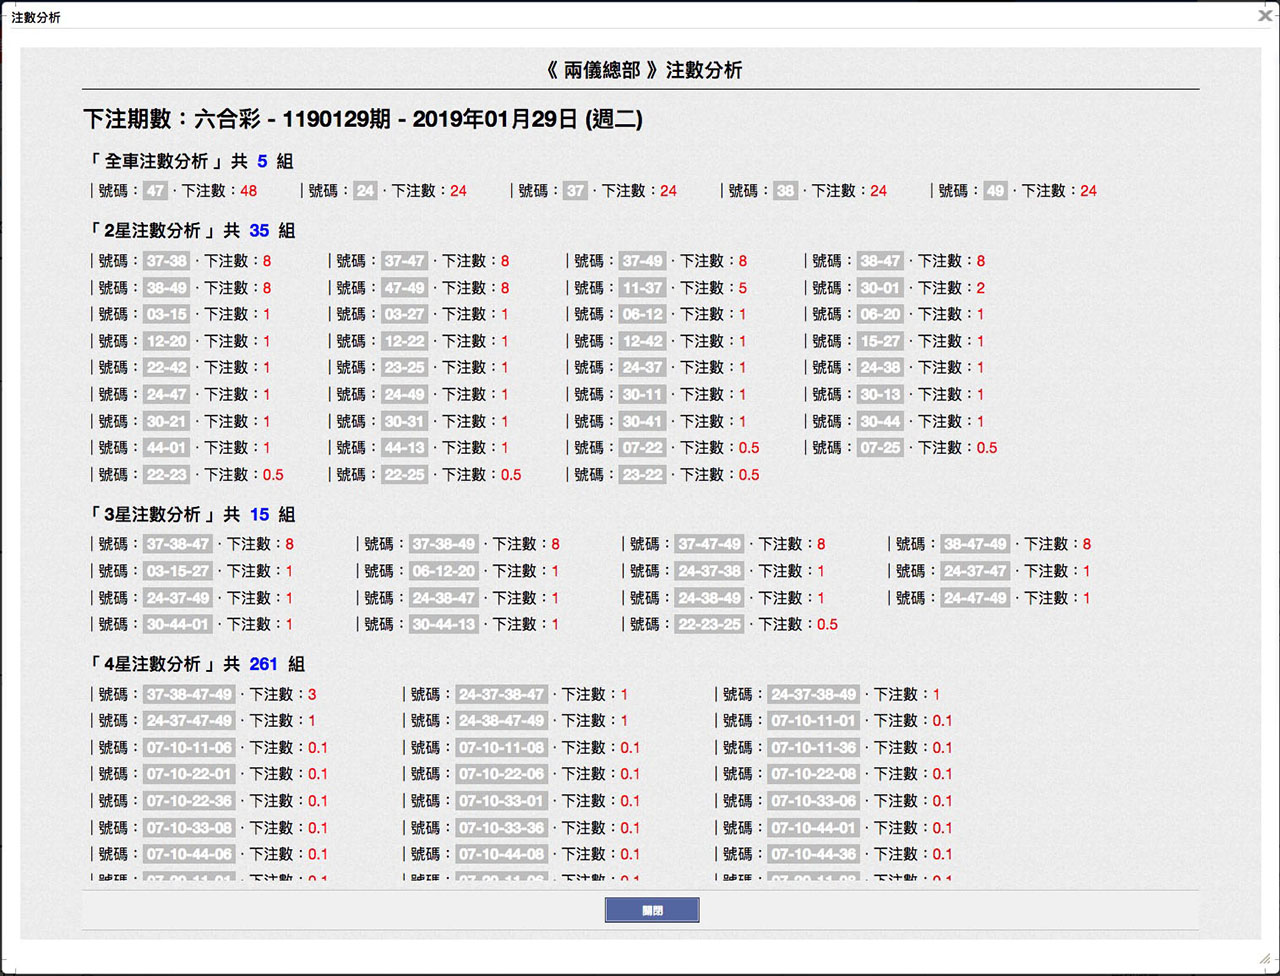Select number badge 49 in 全車注數分析

(x=995, y=191)
